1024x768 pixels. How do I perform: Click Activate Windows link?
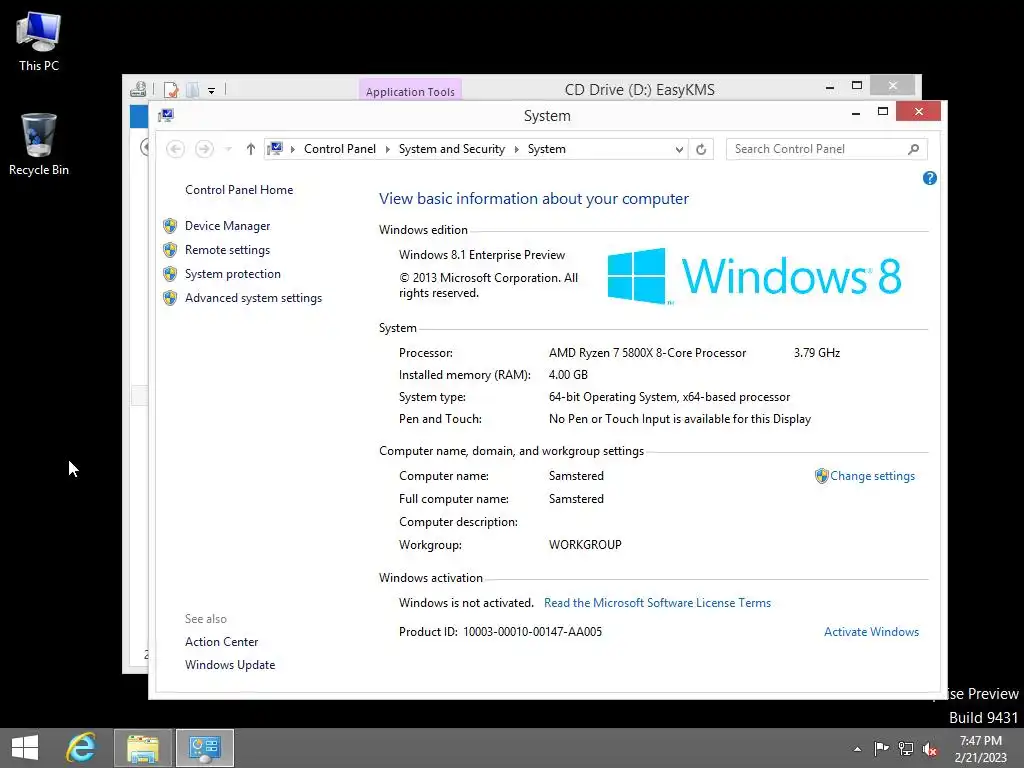tap(871, 632)
